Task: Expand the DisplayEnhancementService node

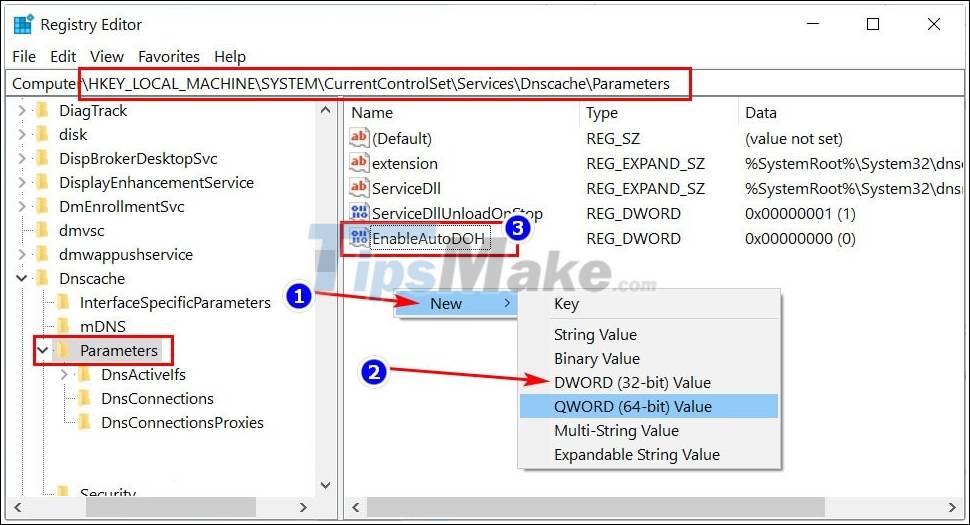Action: coord(22,182)
